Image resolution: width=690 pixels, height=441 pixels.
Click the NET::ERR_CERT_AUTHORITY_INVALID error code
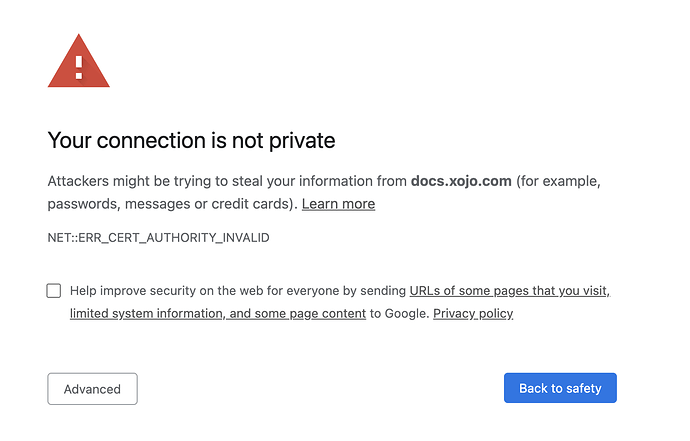158,238
